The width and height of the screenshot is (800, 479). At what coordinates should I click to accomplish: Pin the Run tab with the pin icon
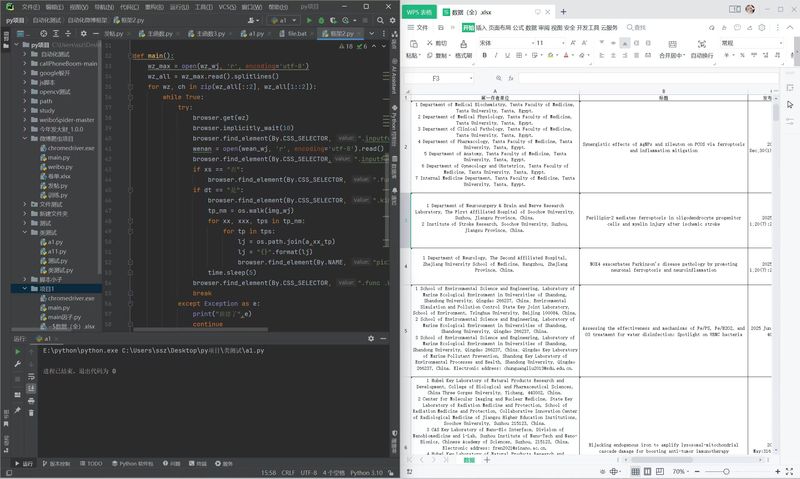click(18, 410)
